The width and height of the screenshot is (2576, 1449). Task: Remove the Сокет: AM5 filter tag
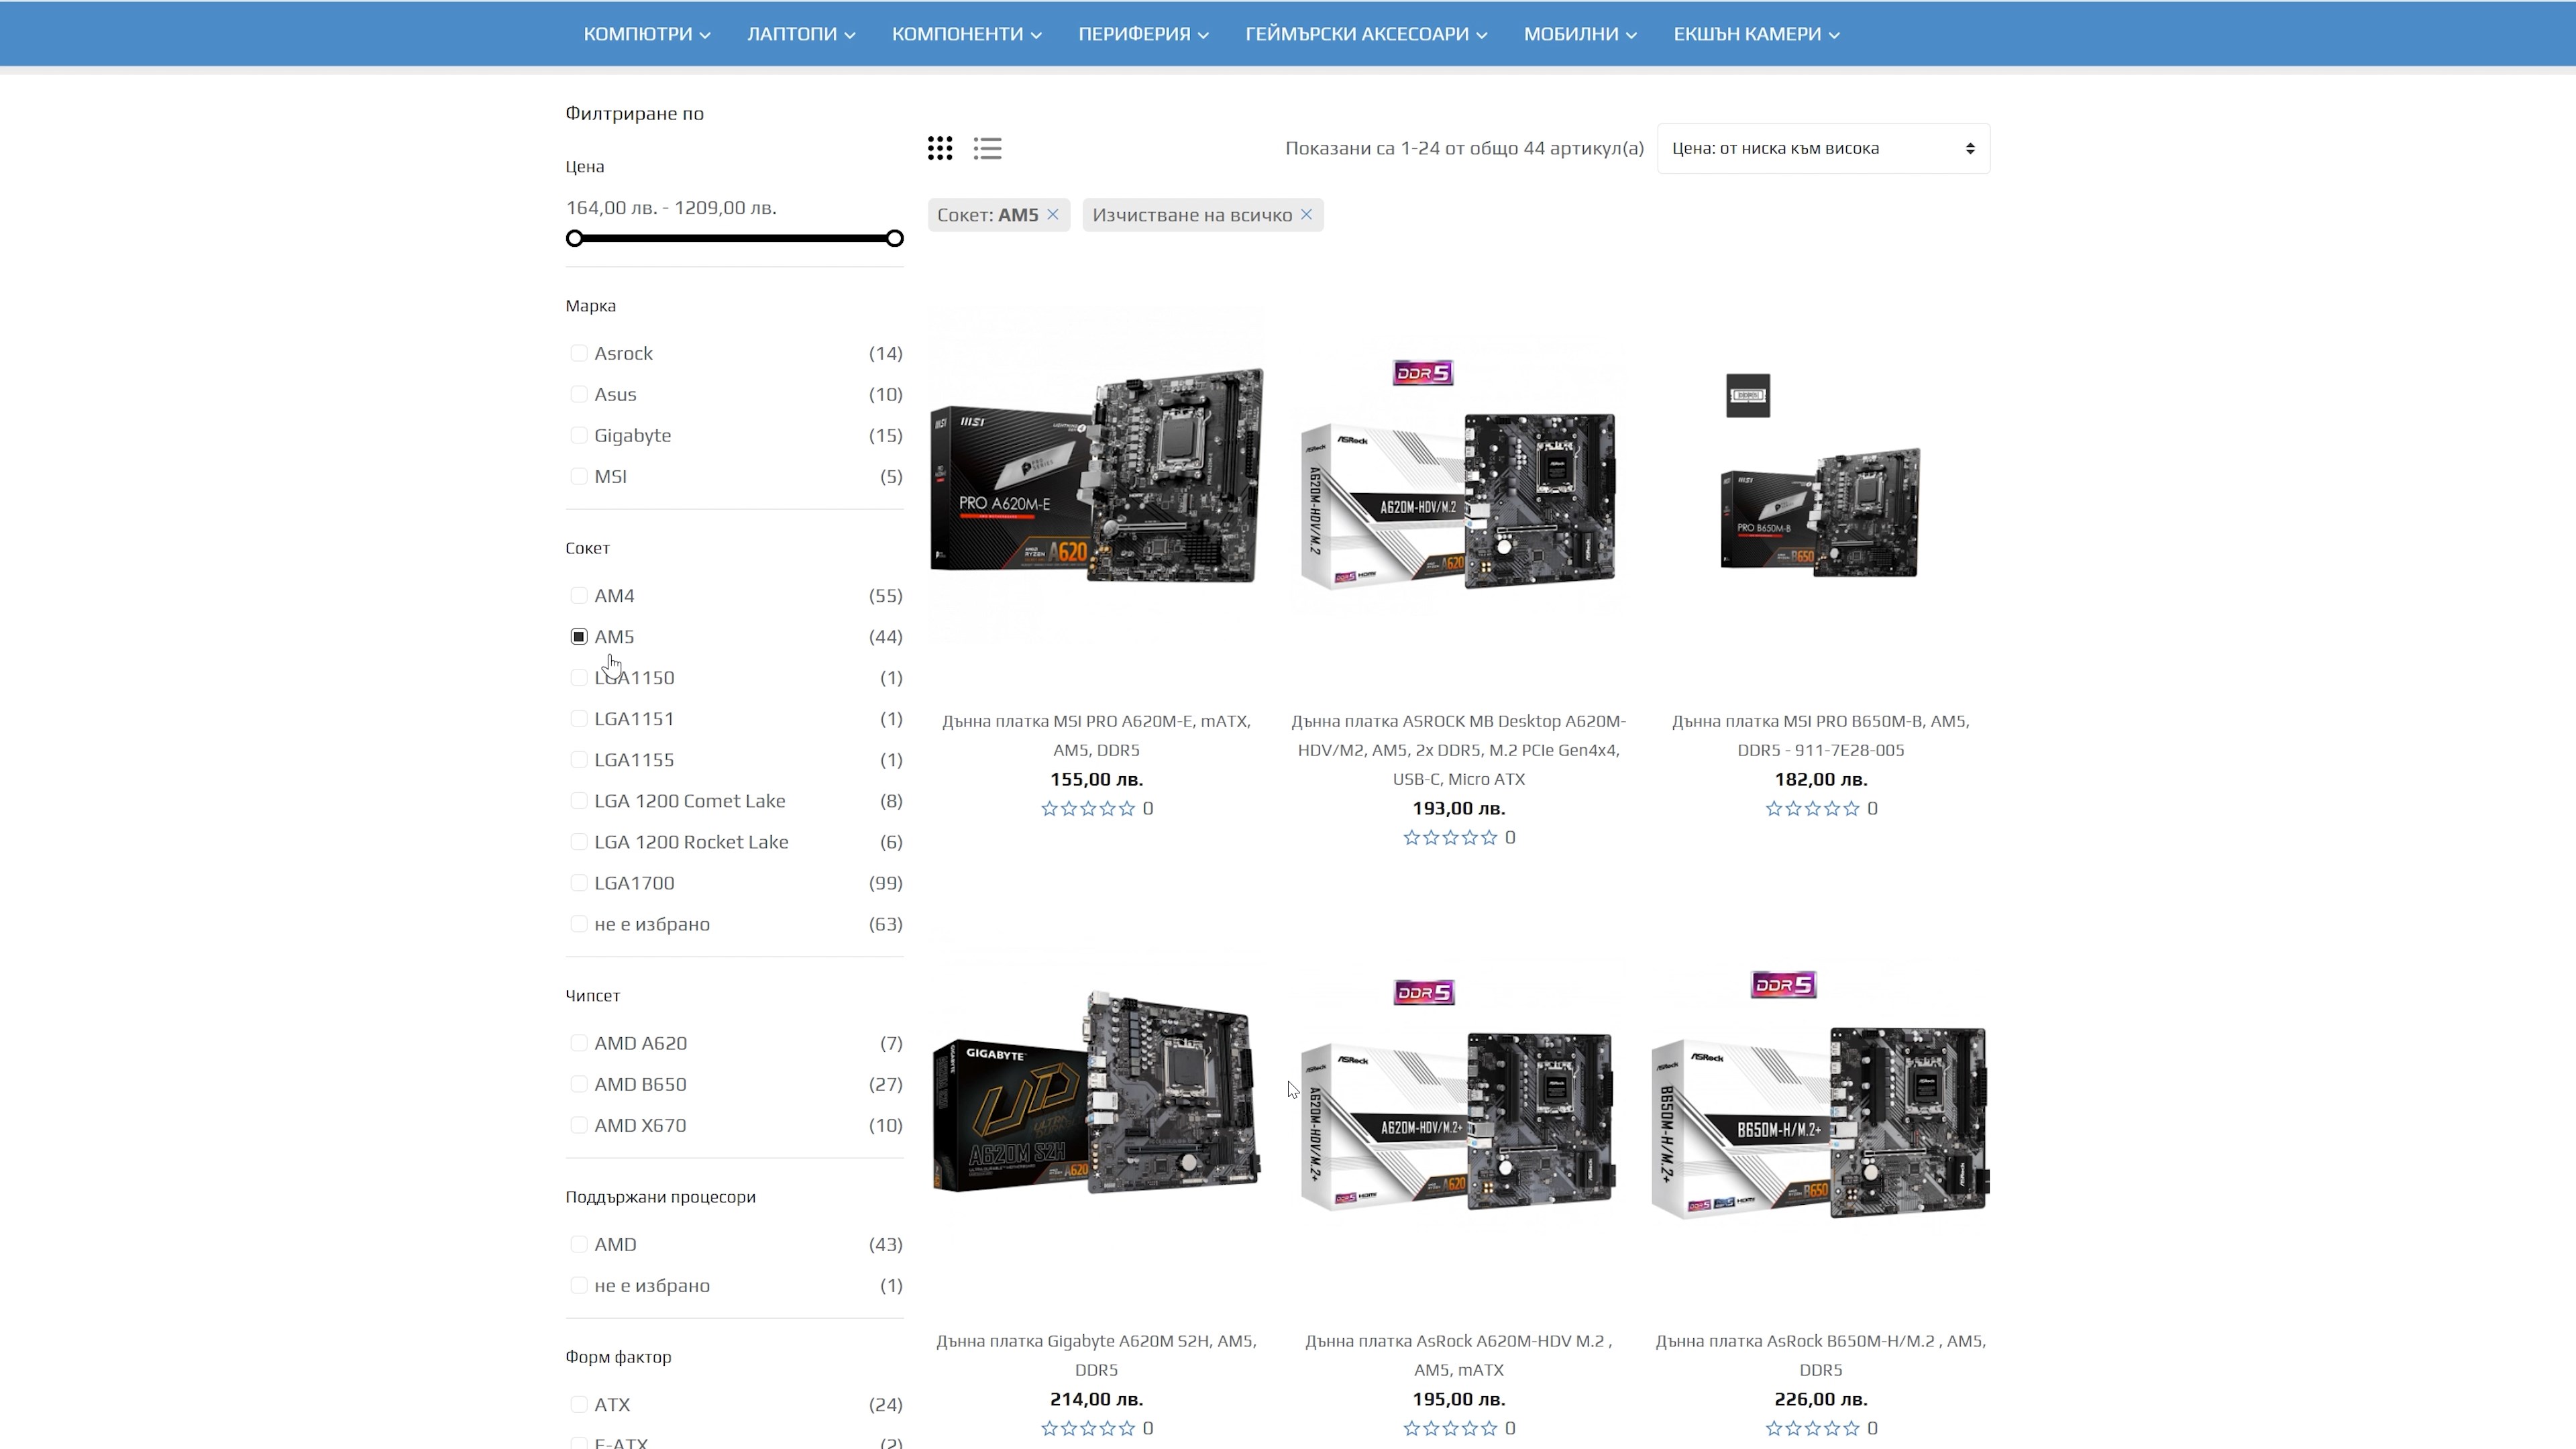1053,214
